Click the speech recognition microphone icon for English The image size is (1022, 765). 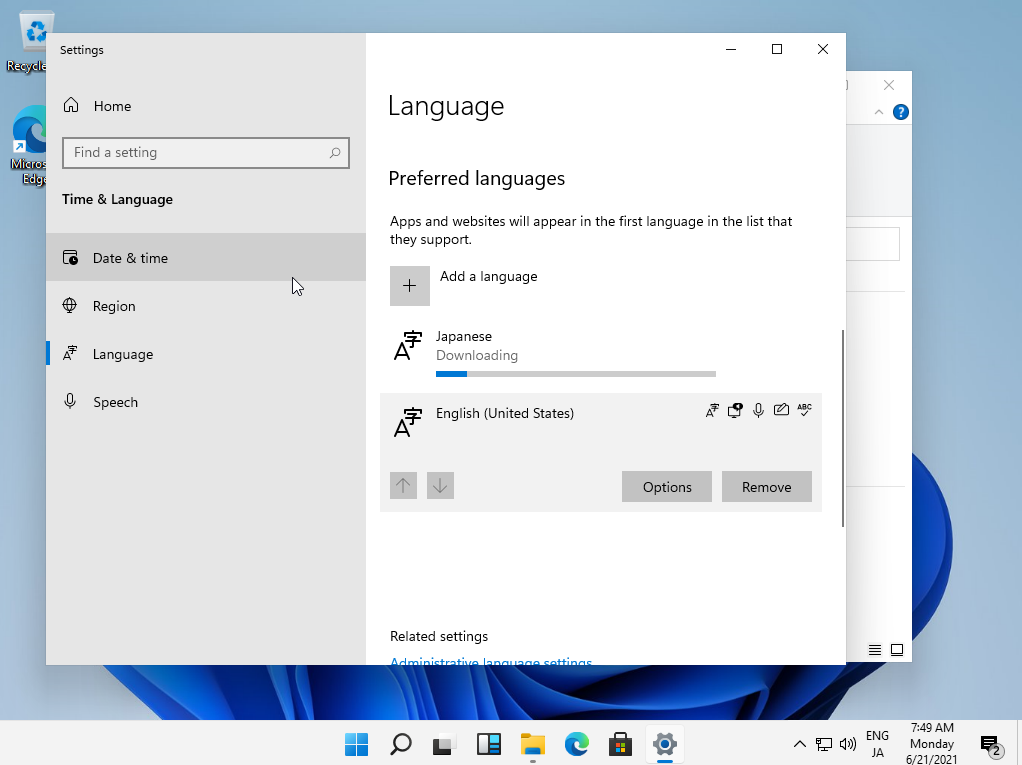pyautogui.click(x=759, y=410)
